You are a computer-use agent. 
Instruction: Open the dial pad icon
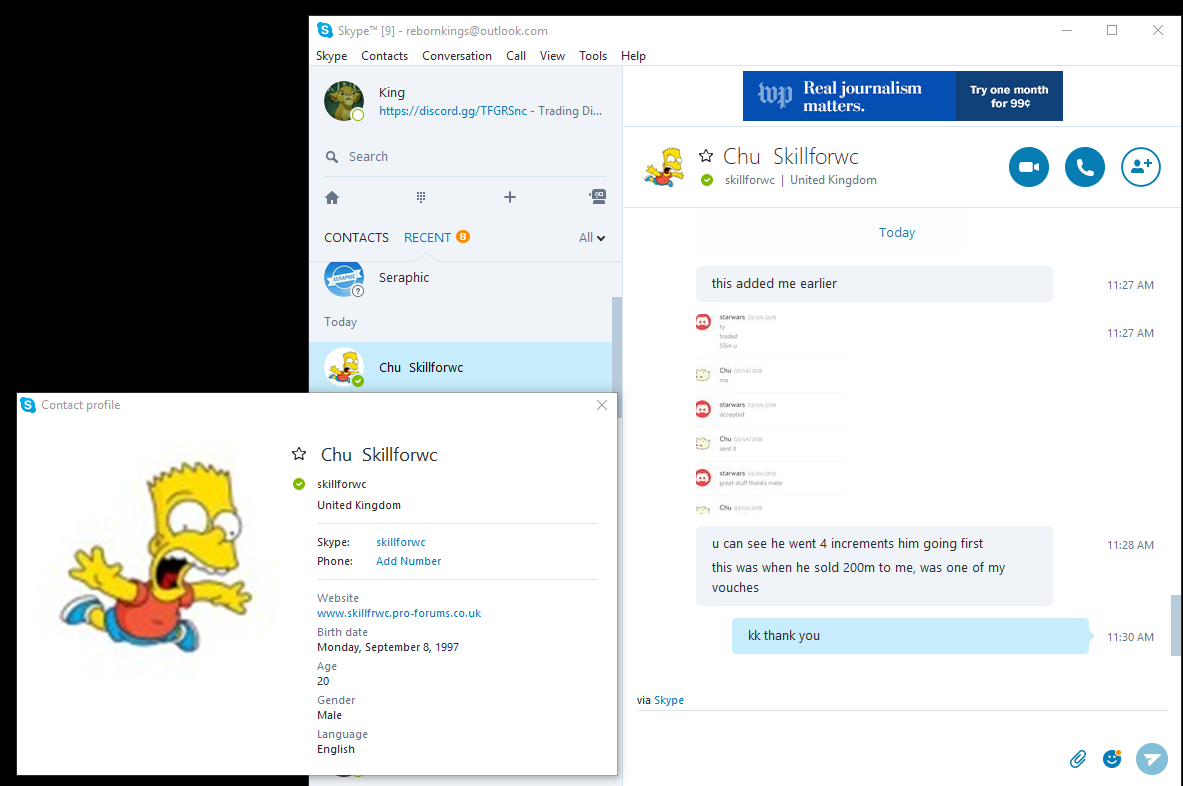(x=421, y=198)
